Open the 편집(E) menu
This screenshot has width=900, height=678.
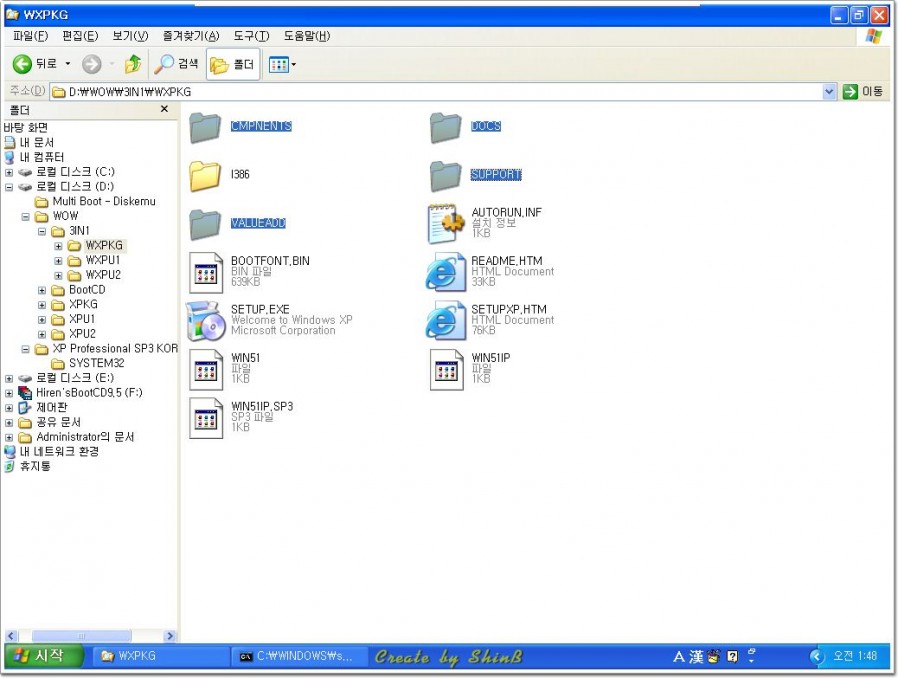[x=80, y=36]
